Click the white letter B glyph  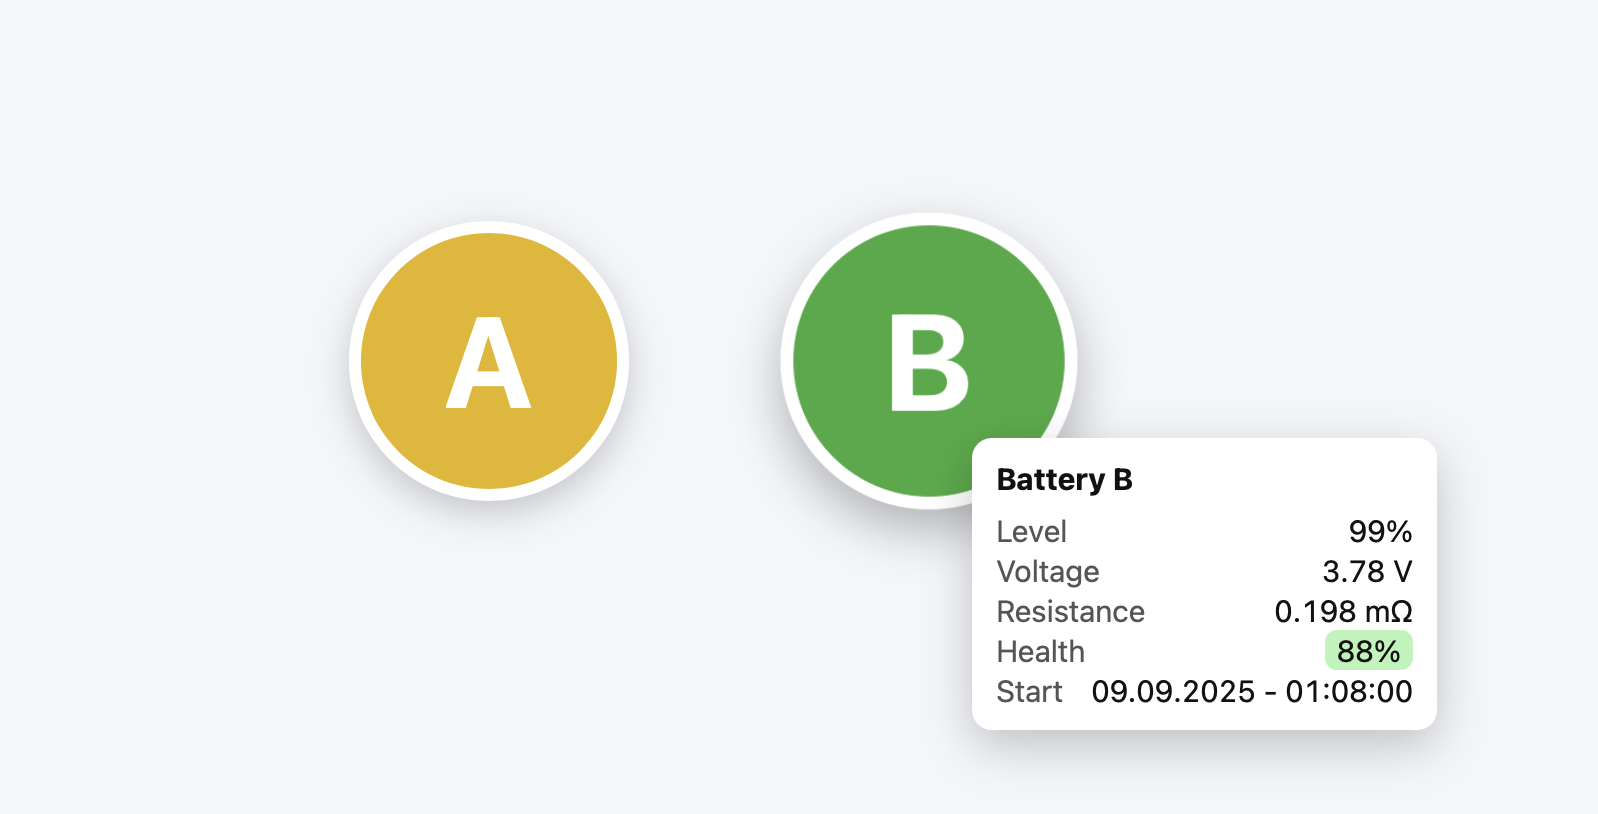click(928, 363)
